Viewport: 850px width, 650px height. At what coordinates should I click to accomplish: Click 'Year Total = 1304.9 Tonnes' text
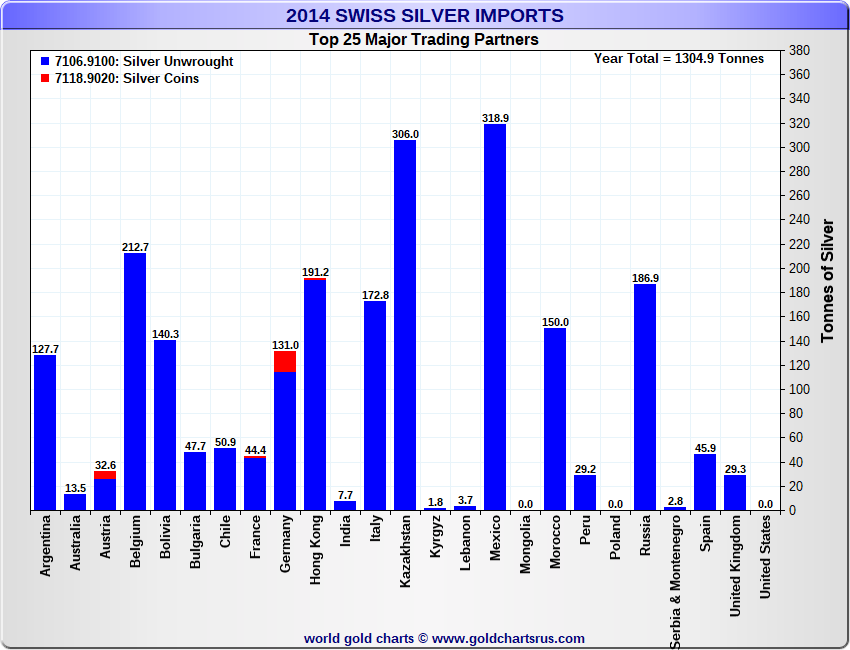point(679,59)
